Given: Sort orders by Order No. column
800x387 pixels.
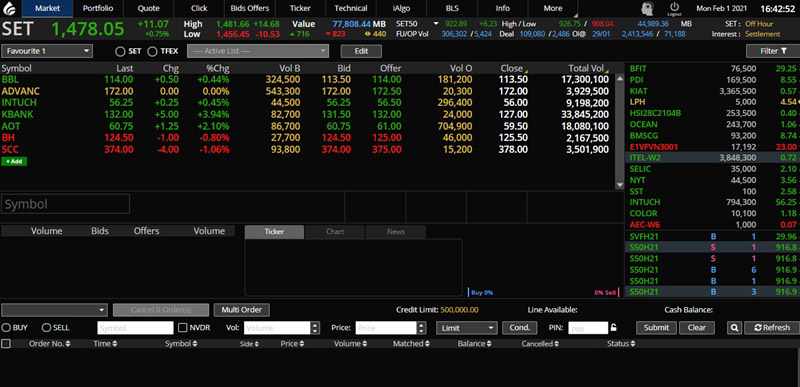Looking at the screenshot, I should point(49,344).
